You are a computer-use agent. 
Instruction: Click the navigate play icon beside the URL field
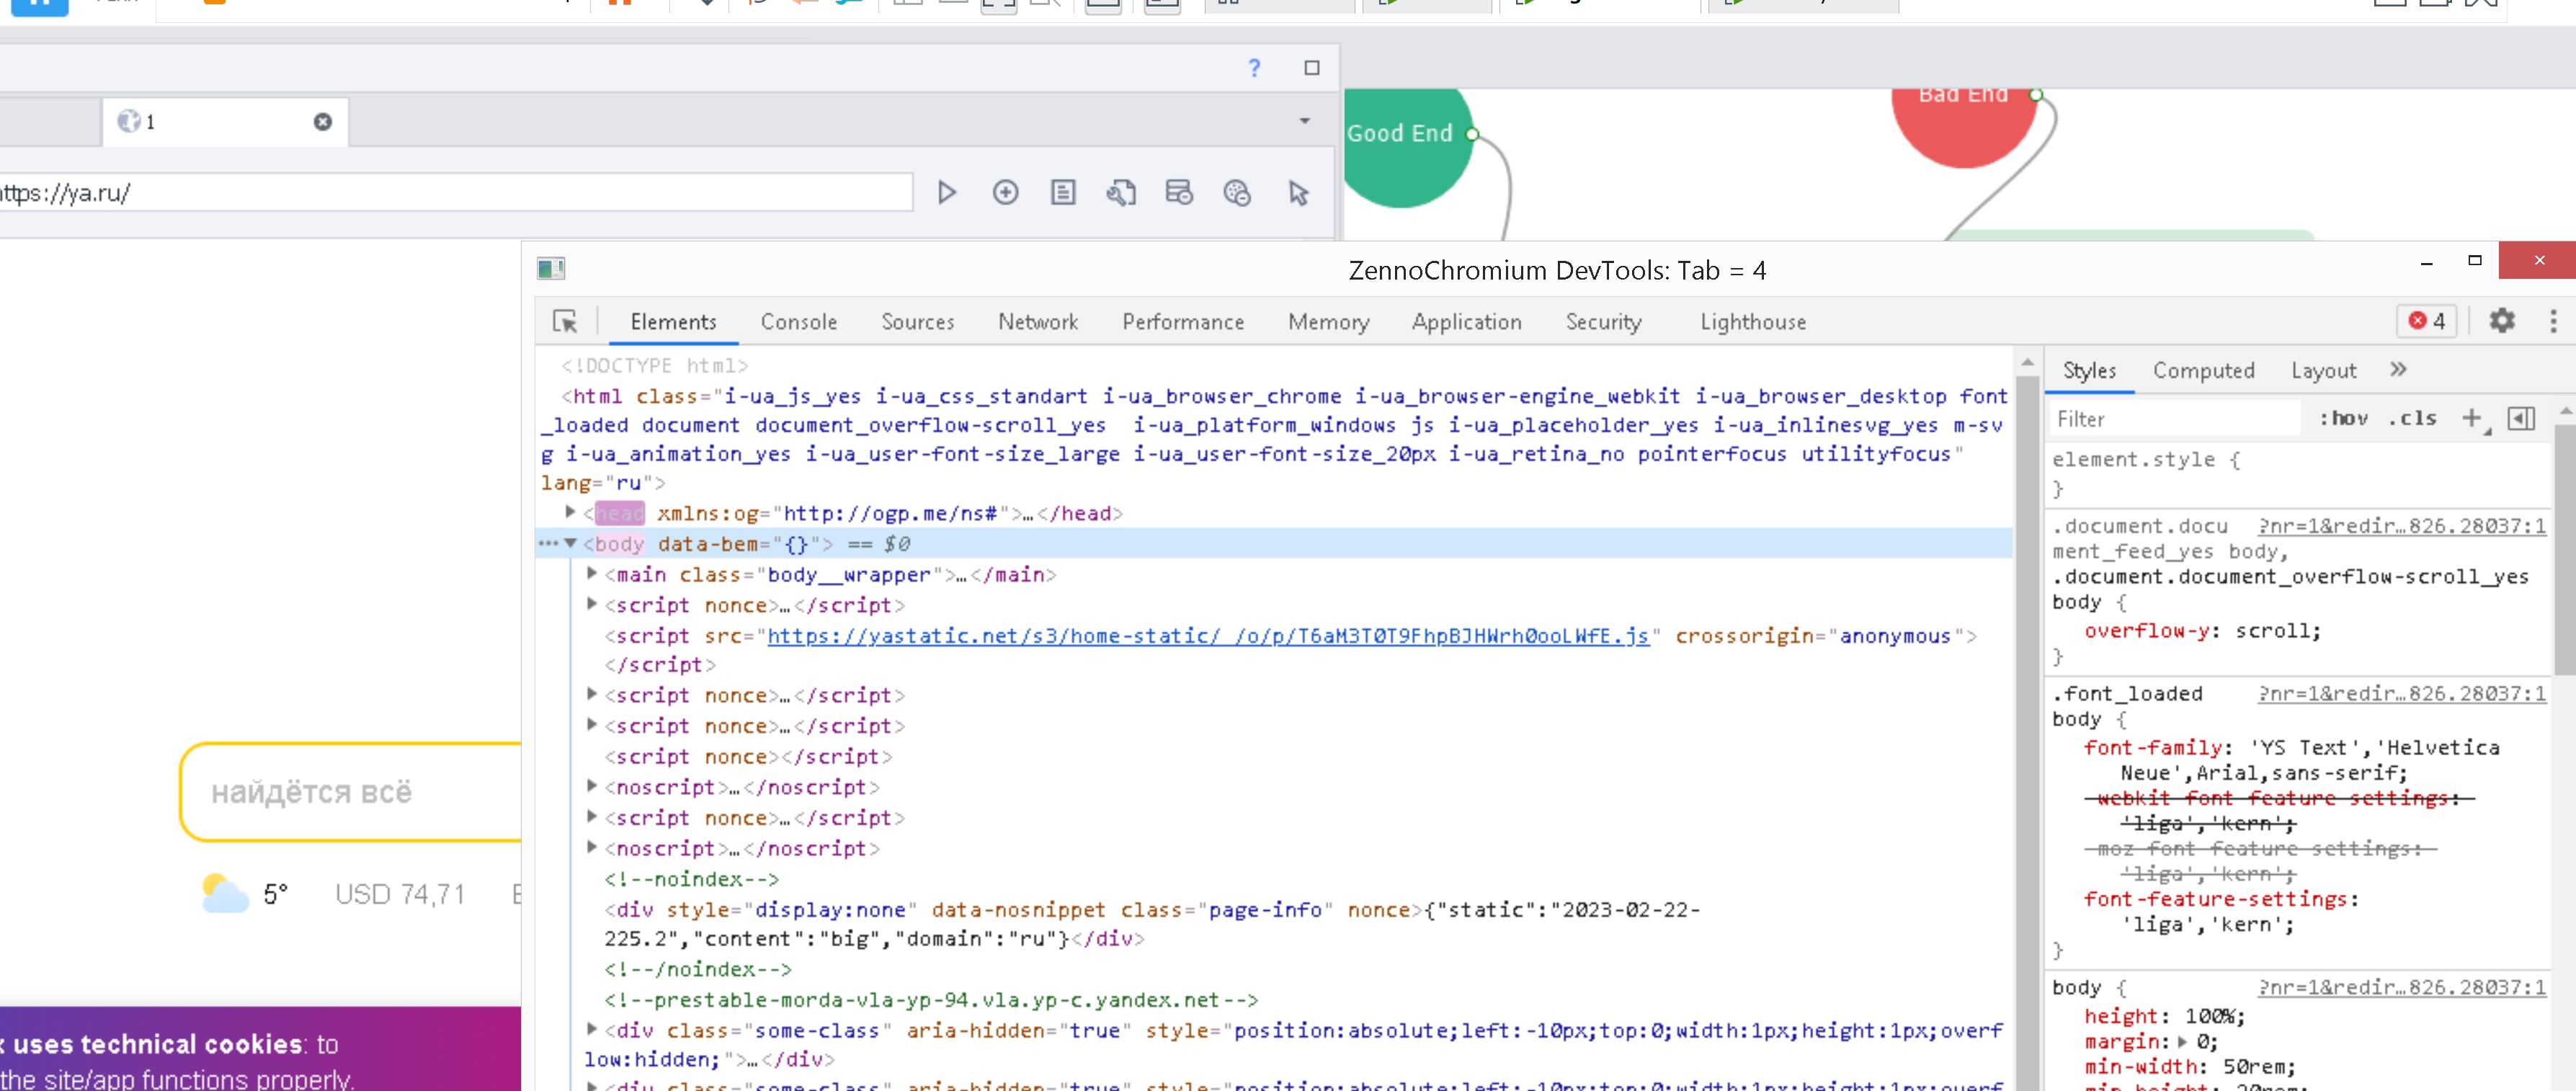[946, 192]
